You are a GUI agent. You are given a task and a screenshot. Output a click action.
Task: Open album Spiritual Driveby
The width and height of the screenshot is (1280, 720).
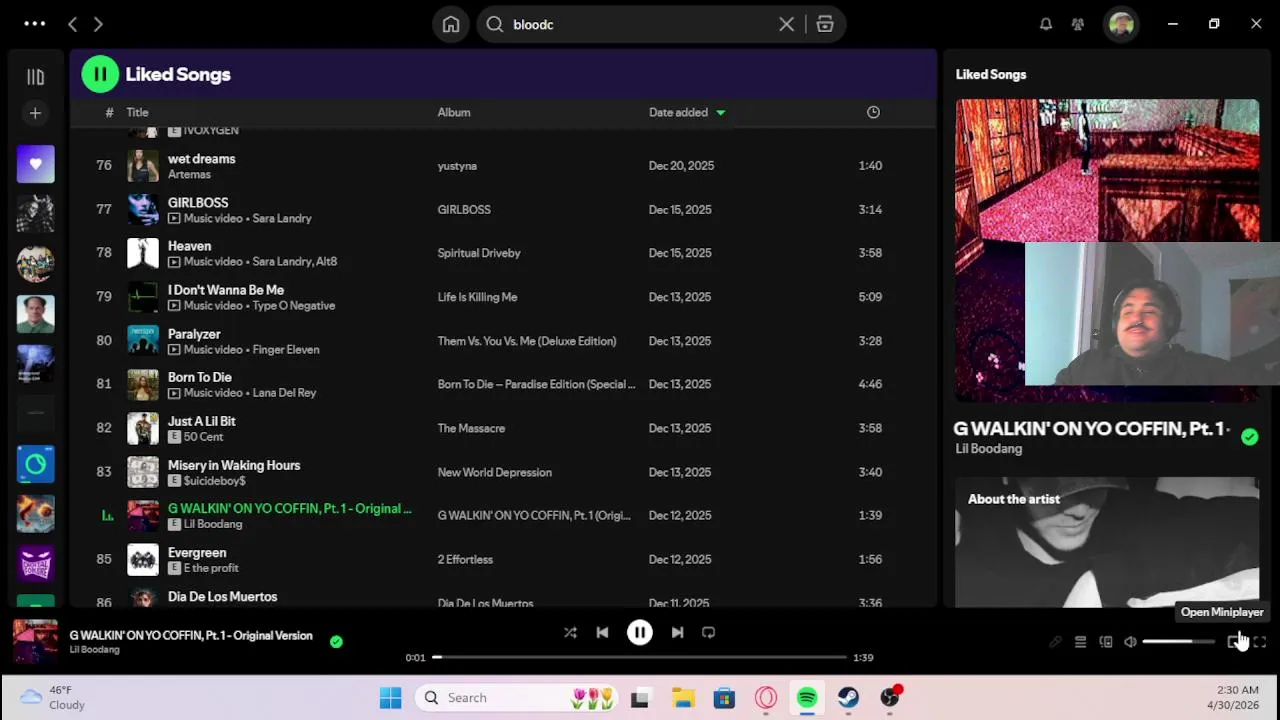(x=479, y=253)
